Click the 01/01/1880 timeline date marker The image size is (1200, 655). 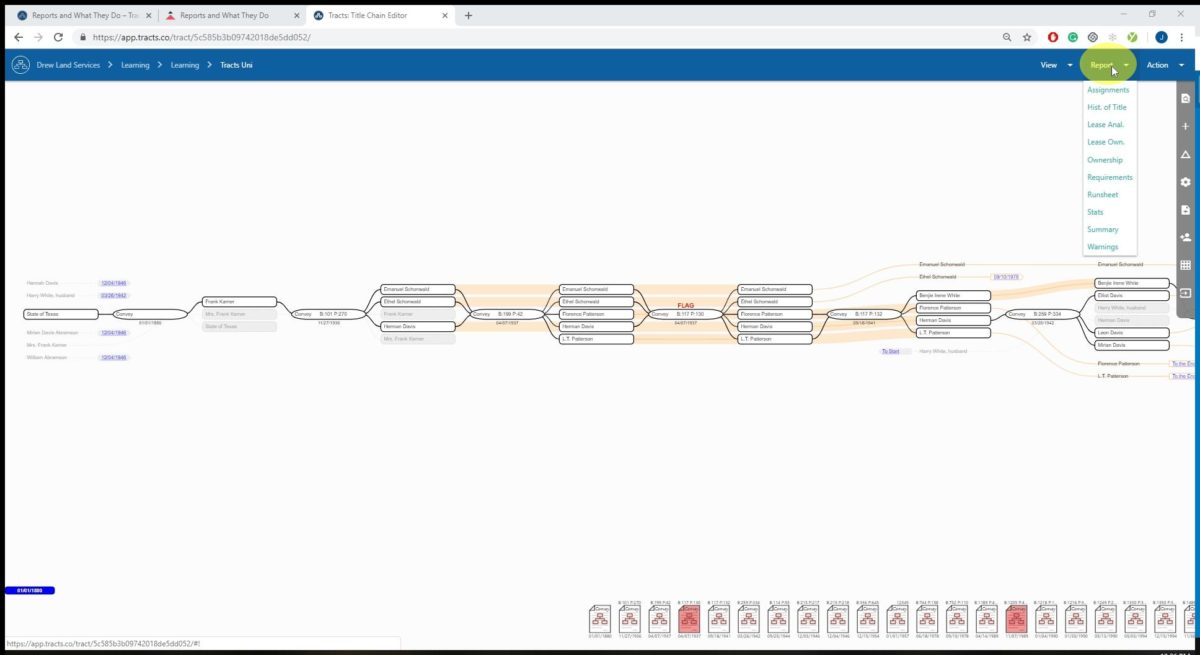coord(29,591)
